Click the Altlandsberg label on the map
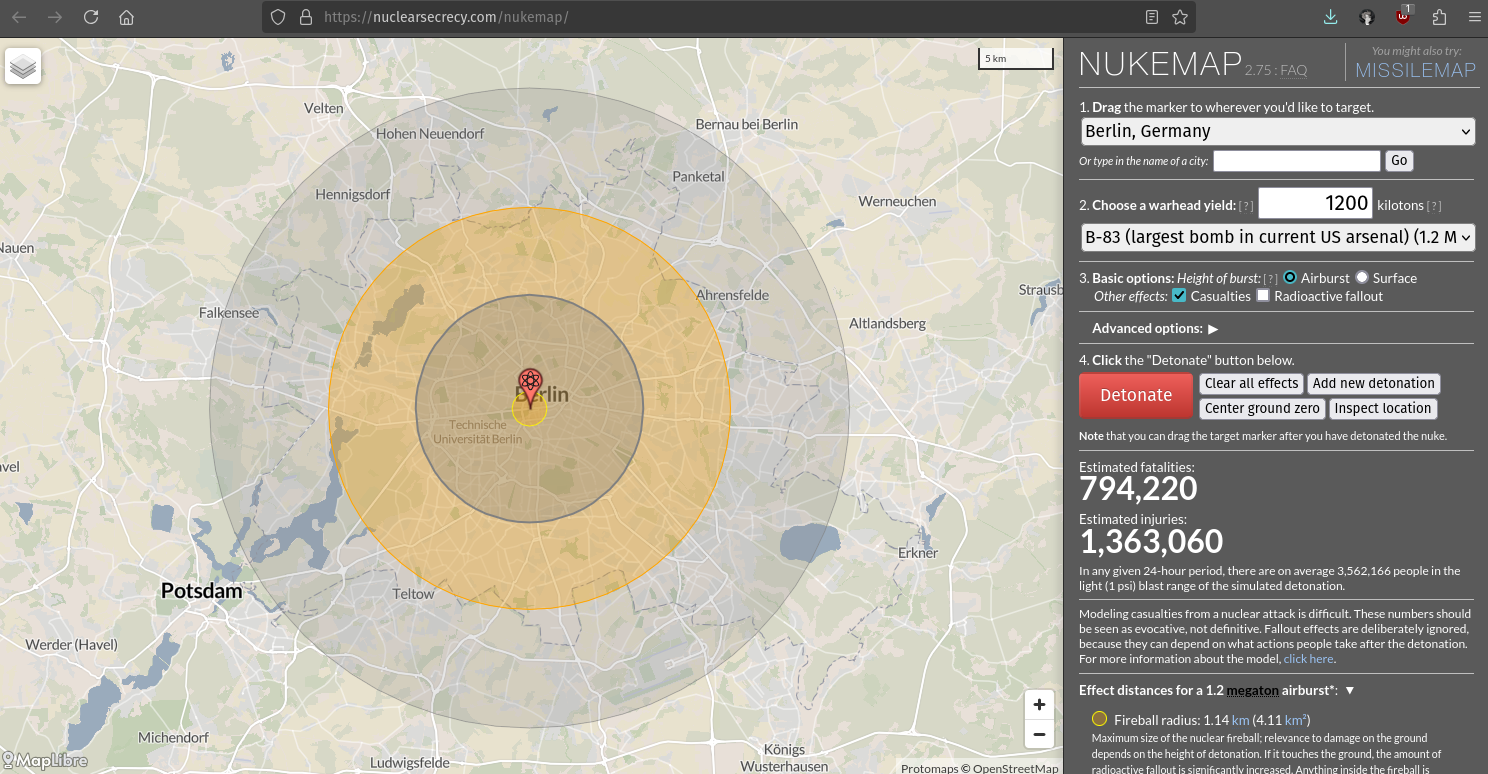Image resolution: width=1488 pixels, height=774 pixels. (887, 323)
